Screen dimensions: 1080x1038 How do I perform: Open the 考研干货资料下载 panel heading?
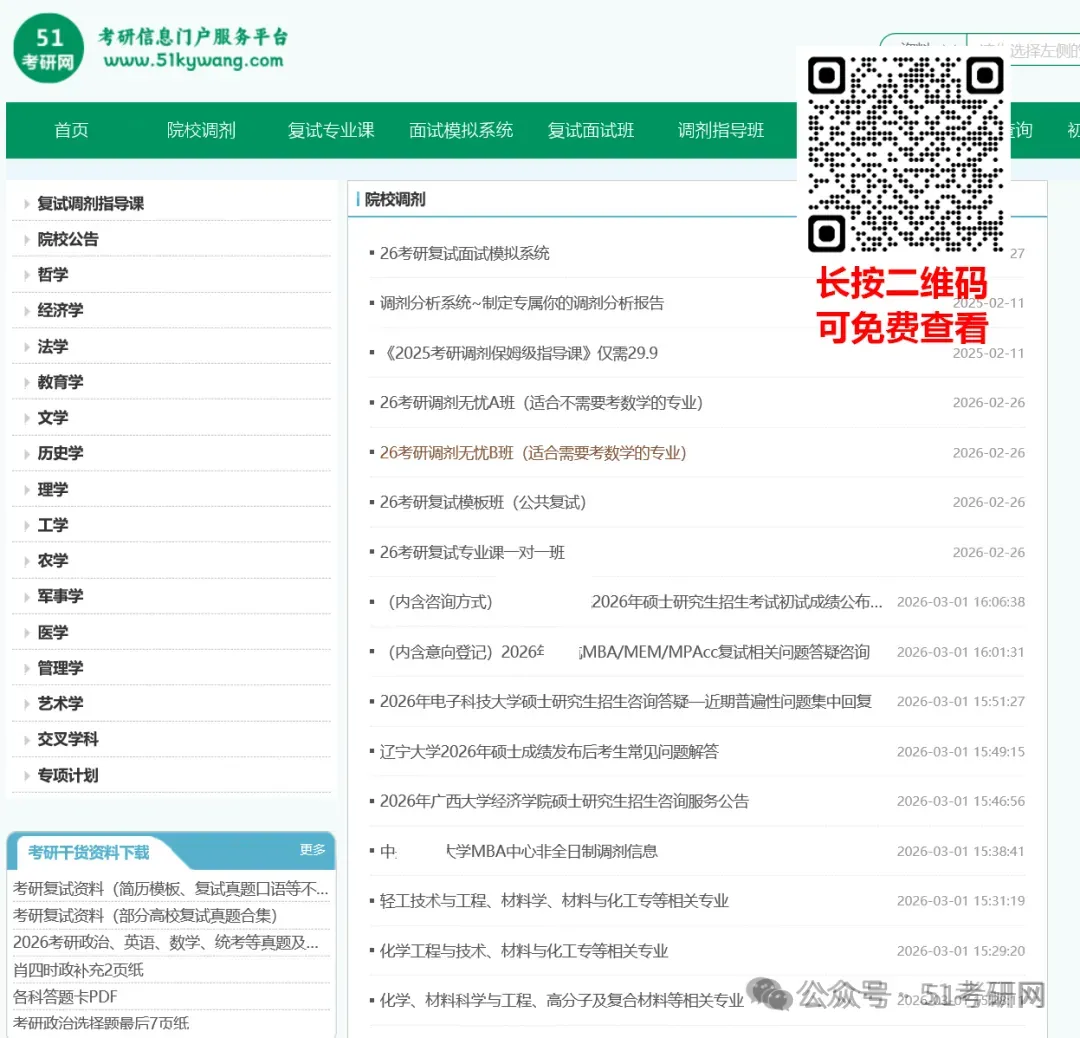point(88,853)
